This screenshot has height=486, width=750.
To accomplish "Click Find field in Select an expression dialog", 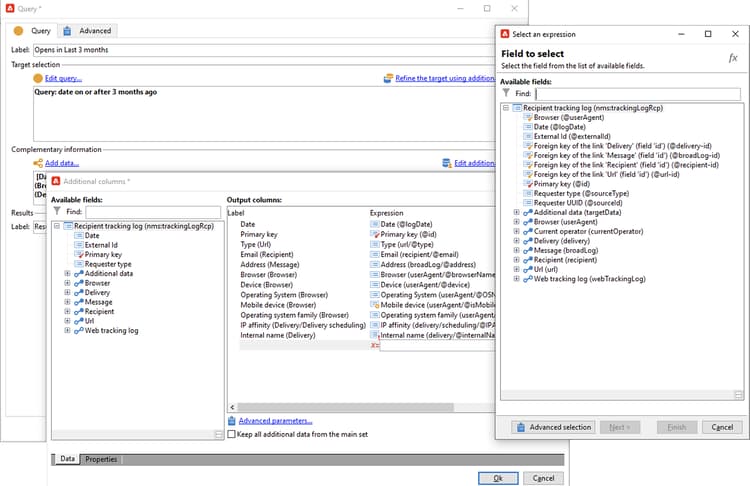I will click(x=638, y=94).
